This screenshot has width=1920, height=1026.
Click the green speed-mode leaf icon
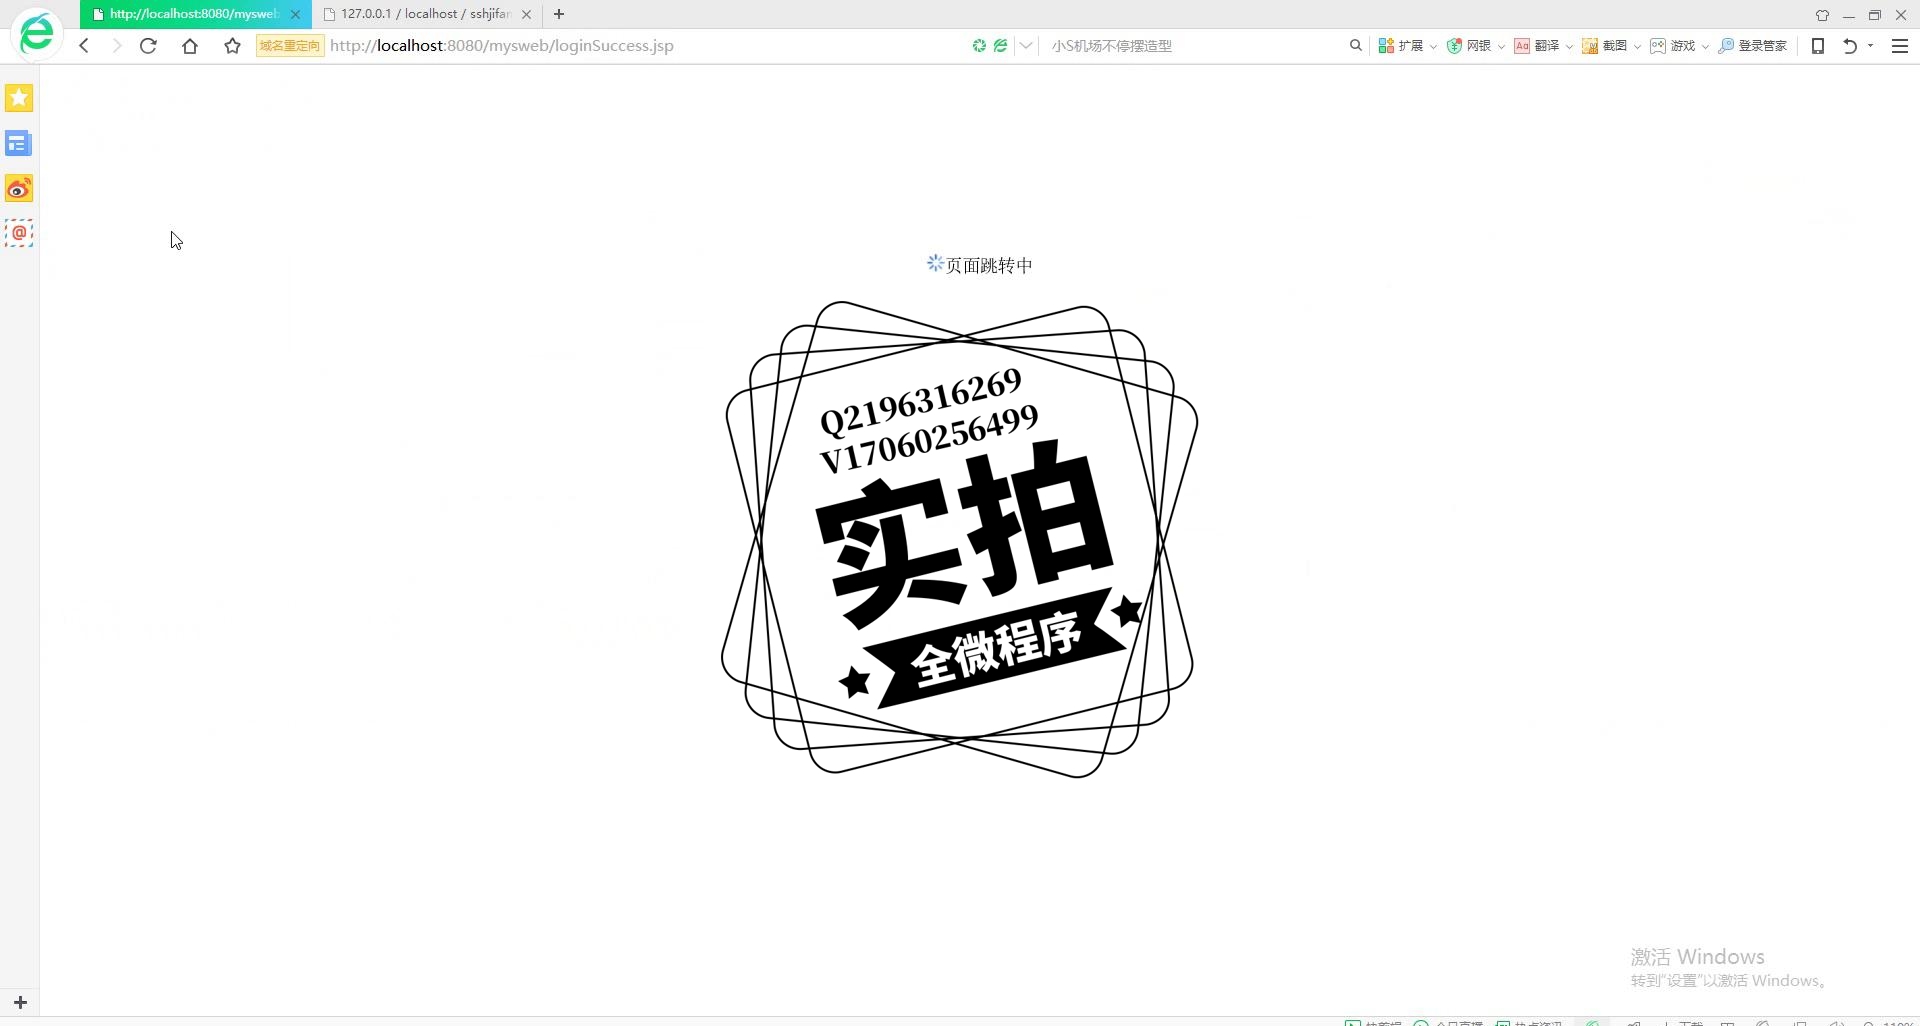[x=1000, y=46]
